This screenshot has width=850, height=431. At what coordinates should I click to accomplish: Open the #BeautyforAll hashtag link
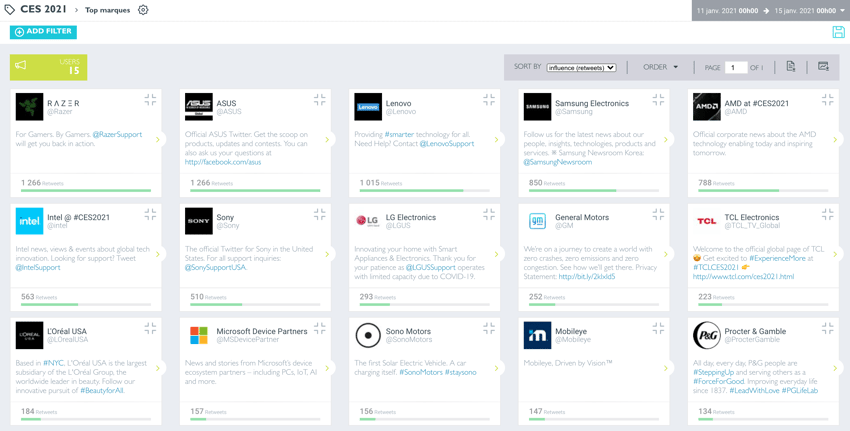pyautogui.click(x=102, y=390)
